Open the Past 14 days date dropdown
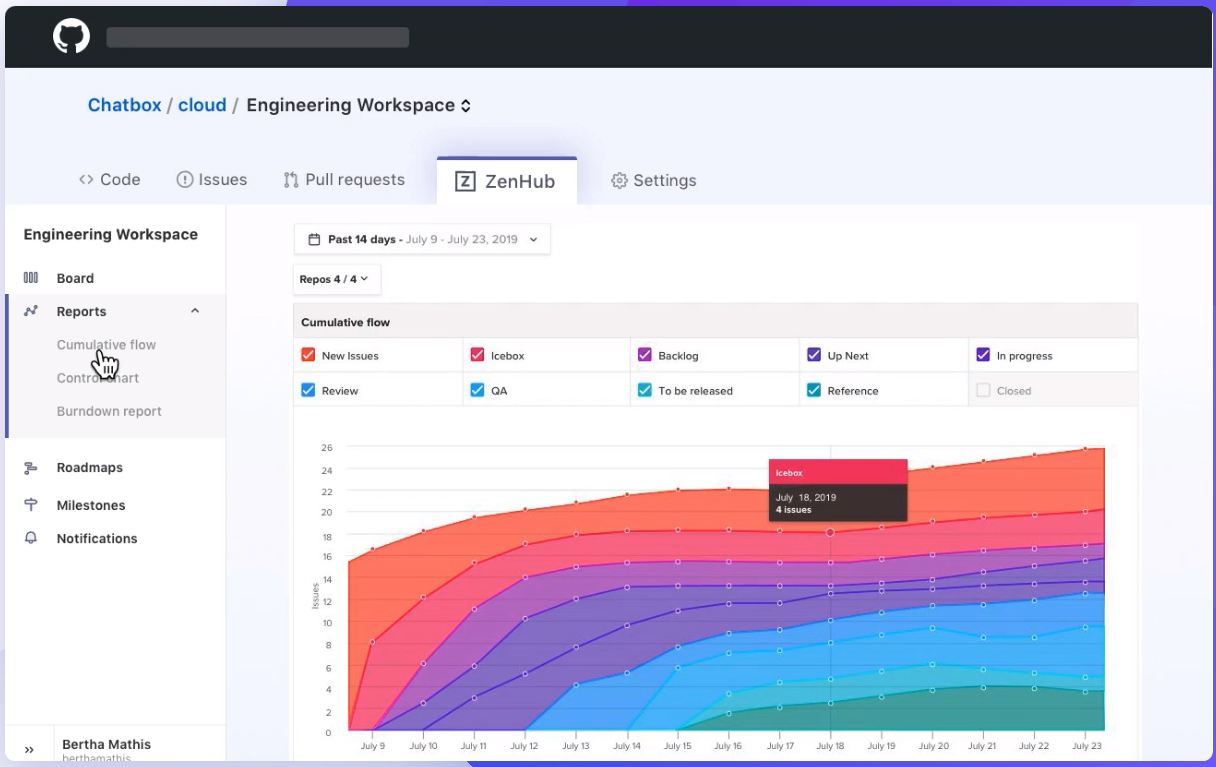This screenshot has height=767, width=1216. 422,240
